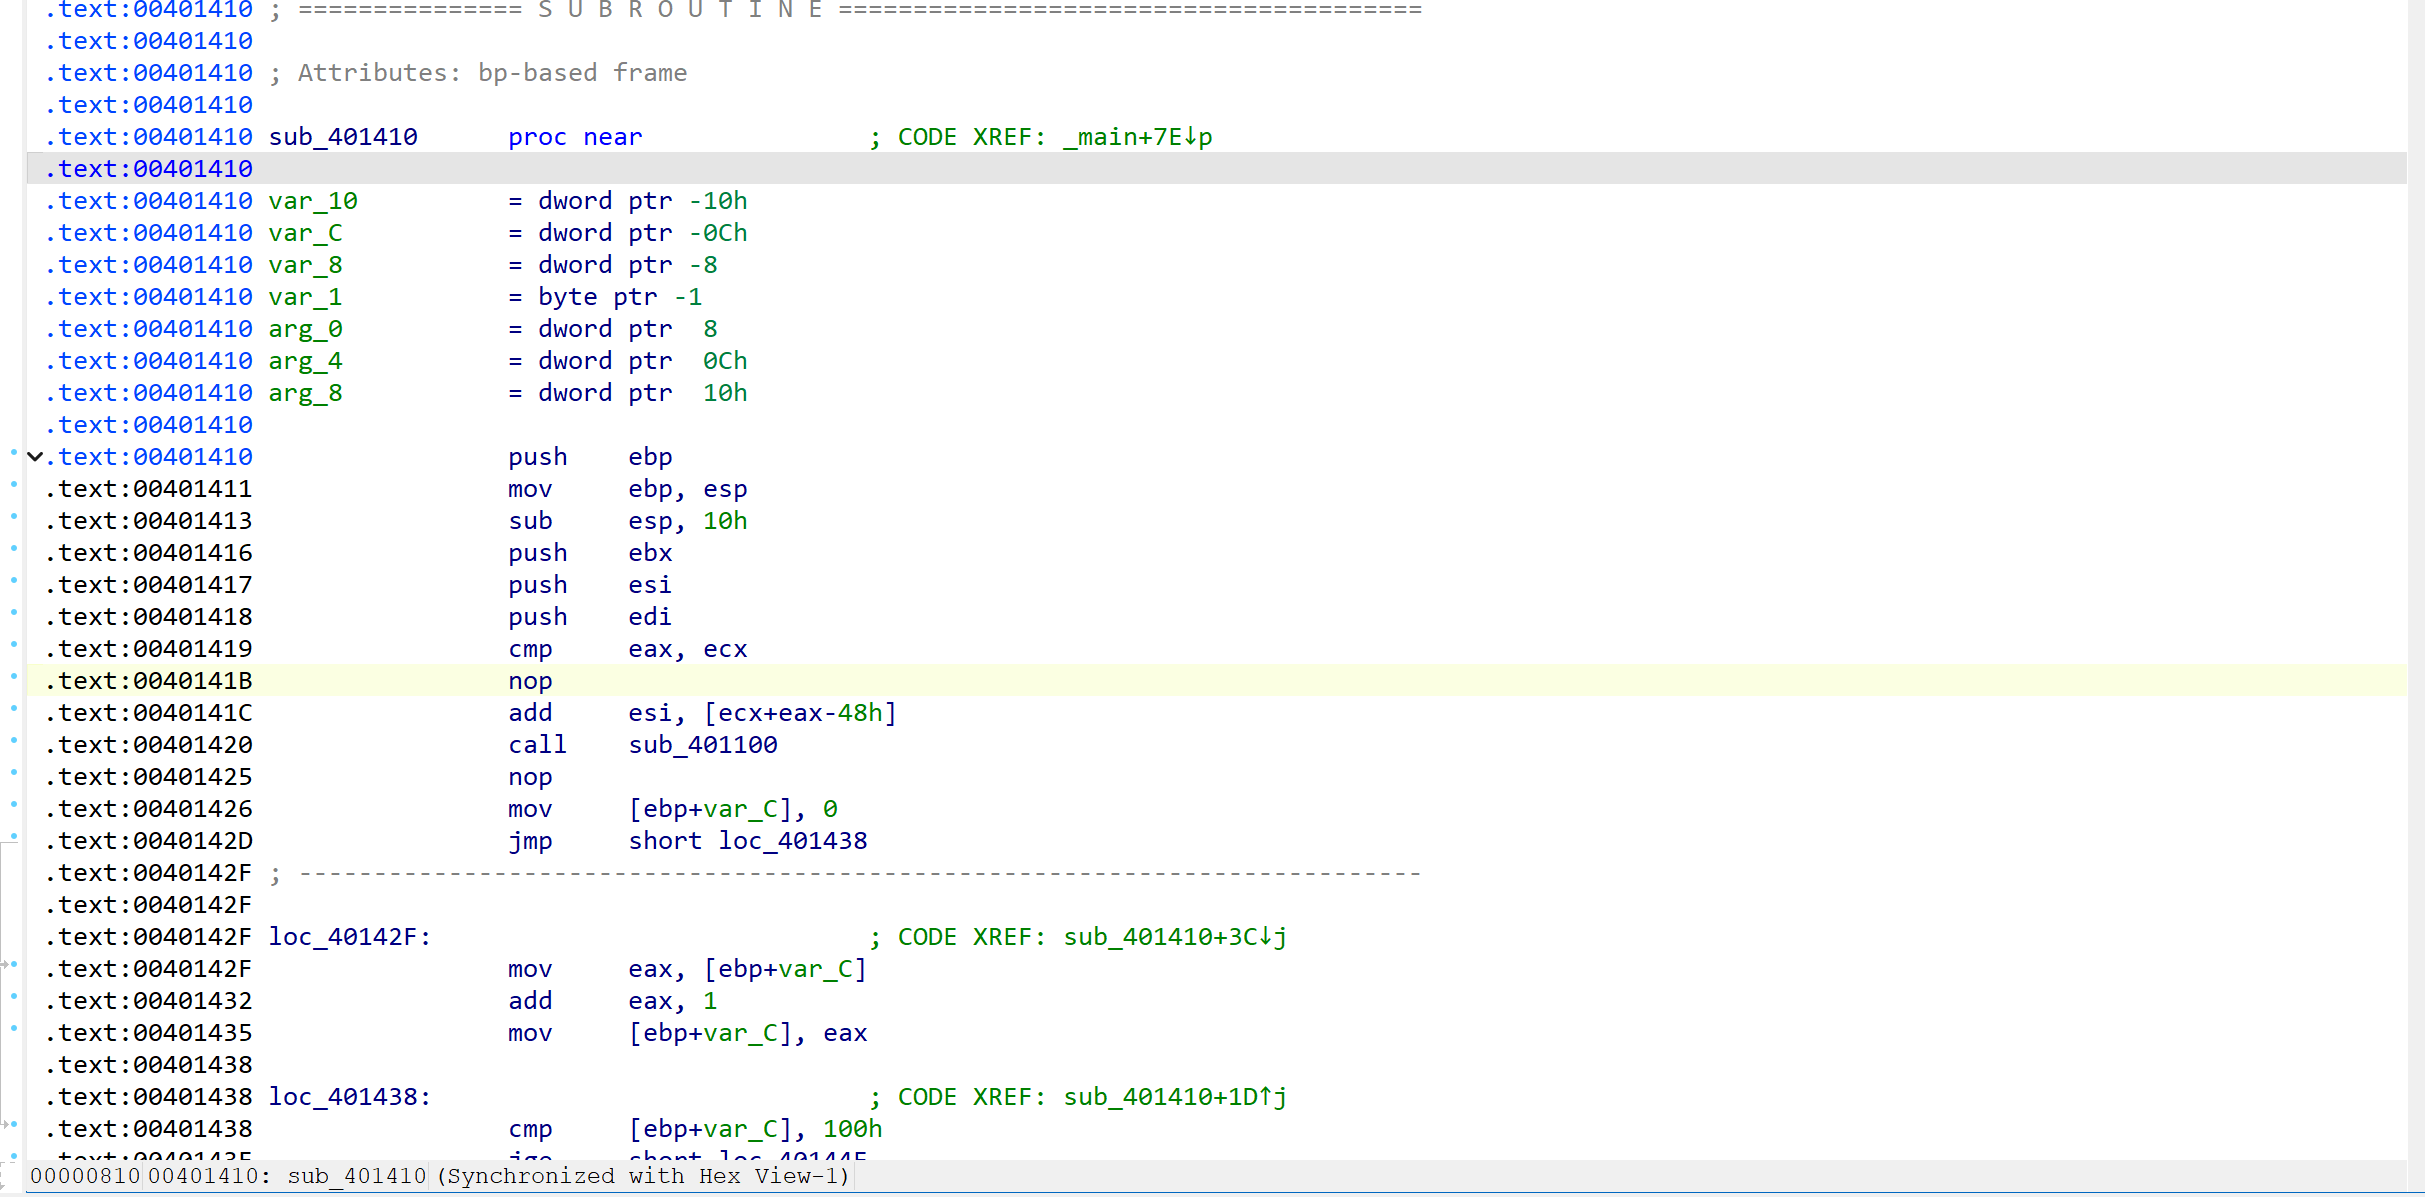Set breakpoint dot beside .text:00401413
The width and height of the screenshot is (2425, 1197).
14,517
